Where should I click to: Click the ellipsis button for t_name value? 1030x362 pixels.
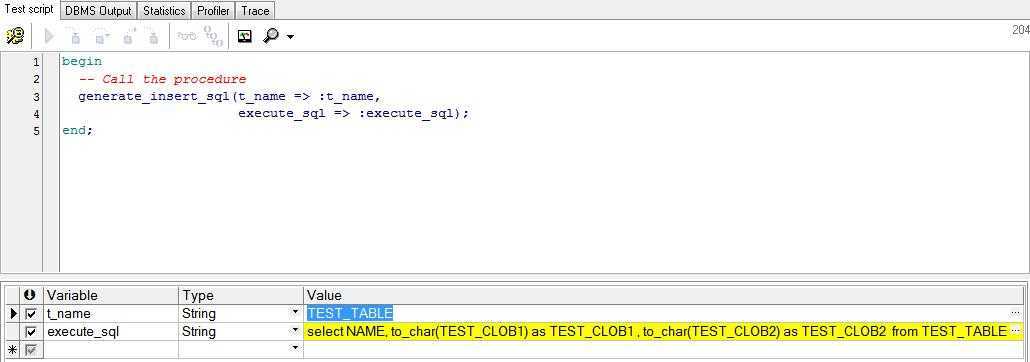(x=1016, y=313)
